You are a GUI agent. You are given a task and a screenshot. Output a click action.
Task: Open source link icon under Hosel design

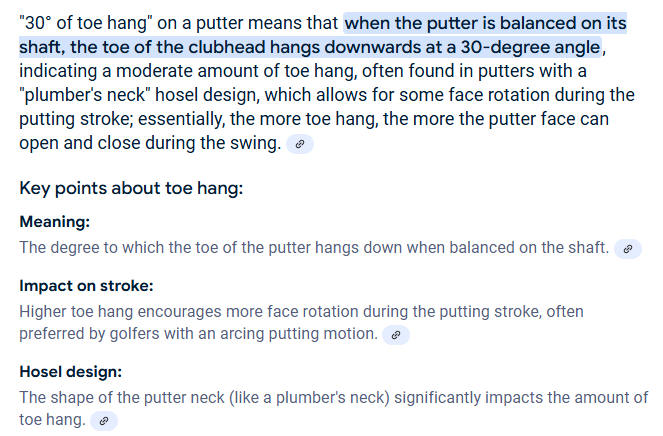click(x=104, y=421)
